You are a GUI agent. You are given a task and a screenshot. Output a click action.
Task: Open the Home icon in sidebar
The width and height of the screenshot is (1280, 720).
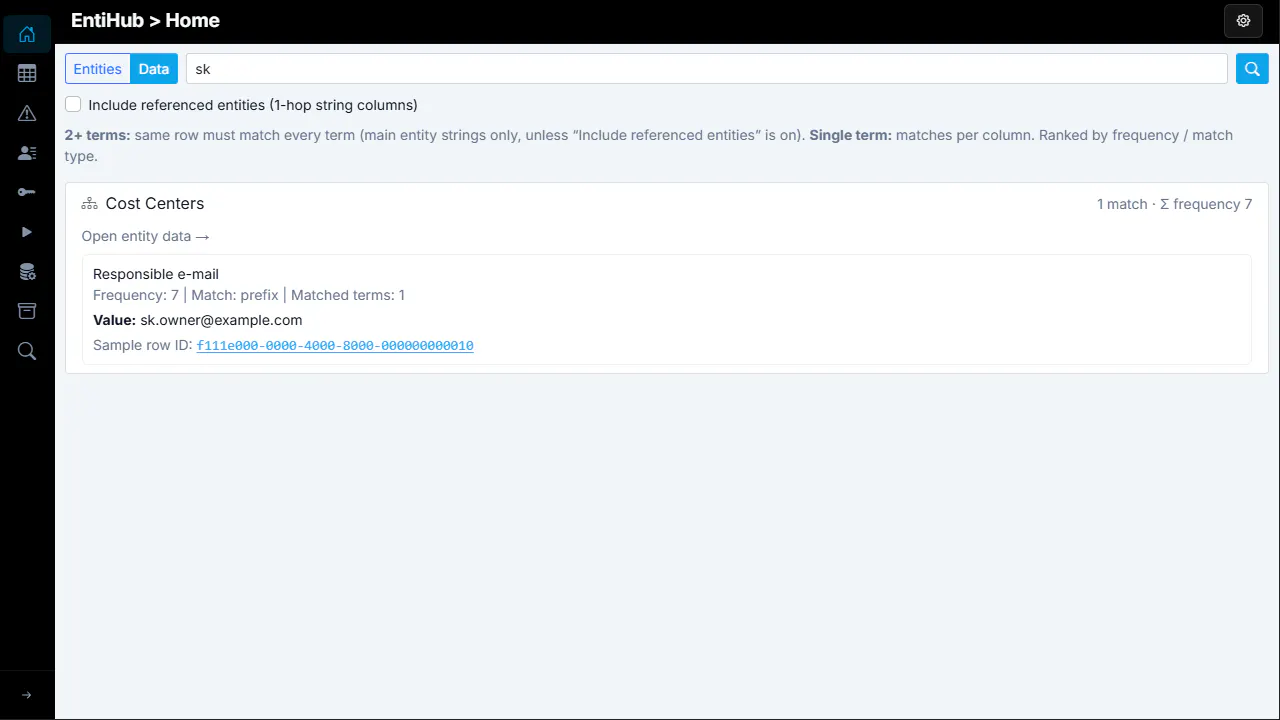(27, 34)
